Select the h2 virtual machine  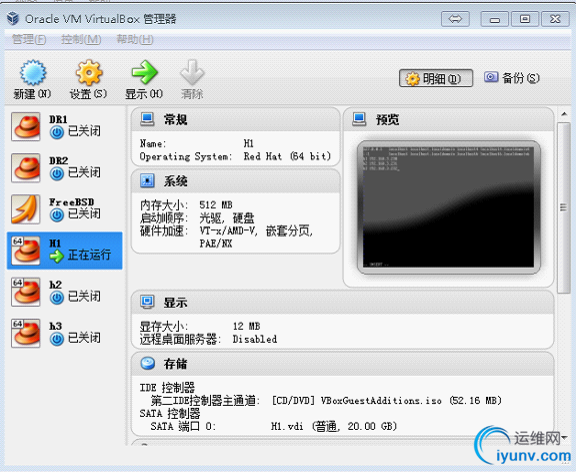pyautogui.click(x=65, y=292)
